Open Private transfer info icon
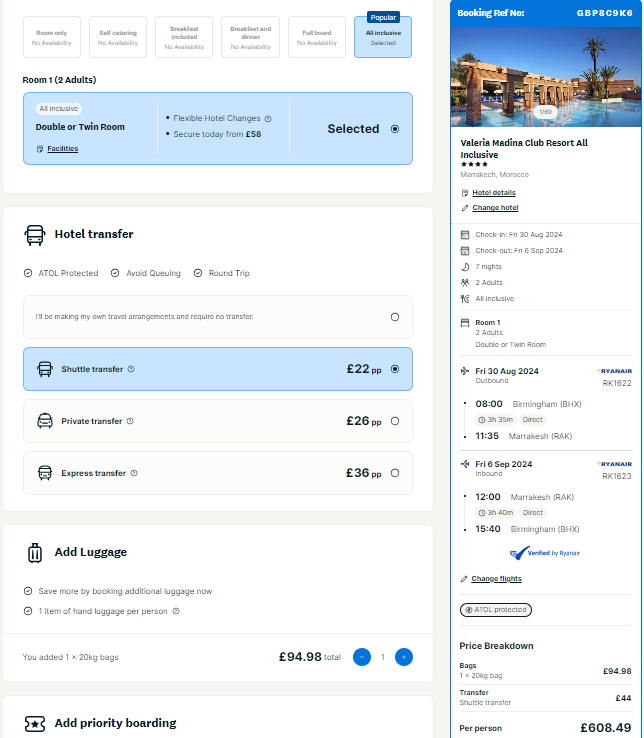Screen dimensions: 644x738 [x=130, y=421]
